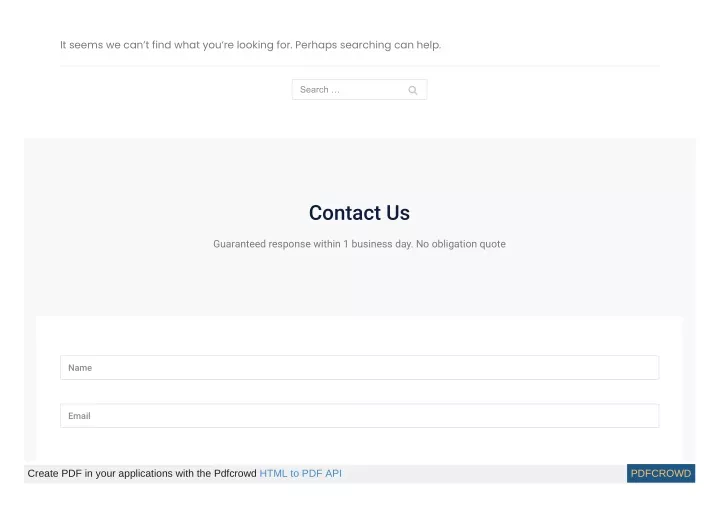Click the 'Perhaps searching can help' sentence
720x509 pixels.
click(368, 45)
